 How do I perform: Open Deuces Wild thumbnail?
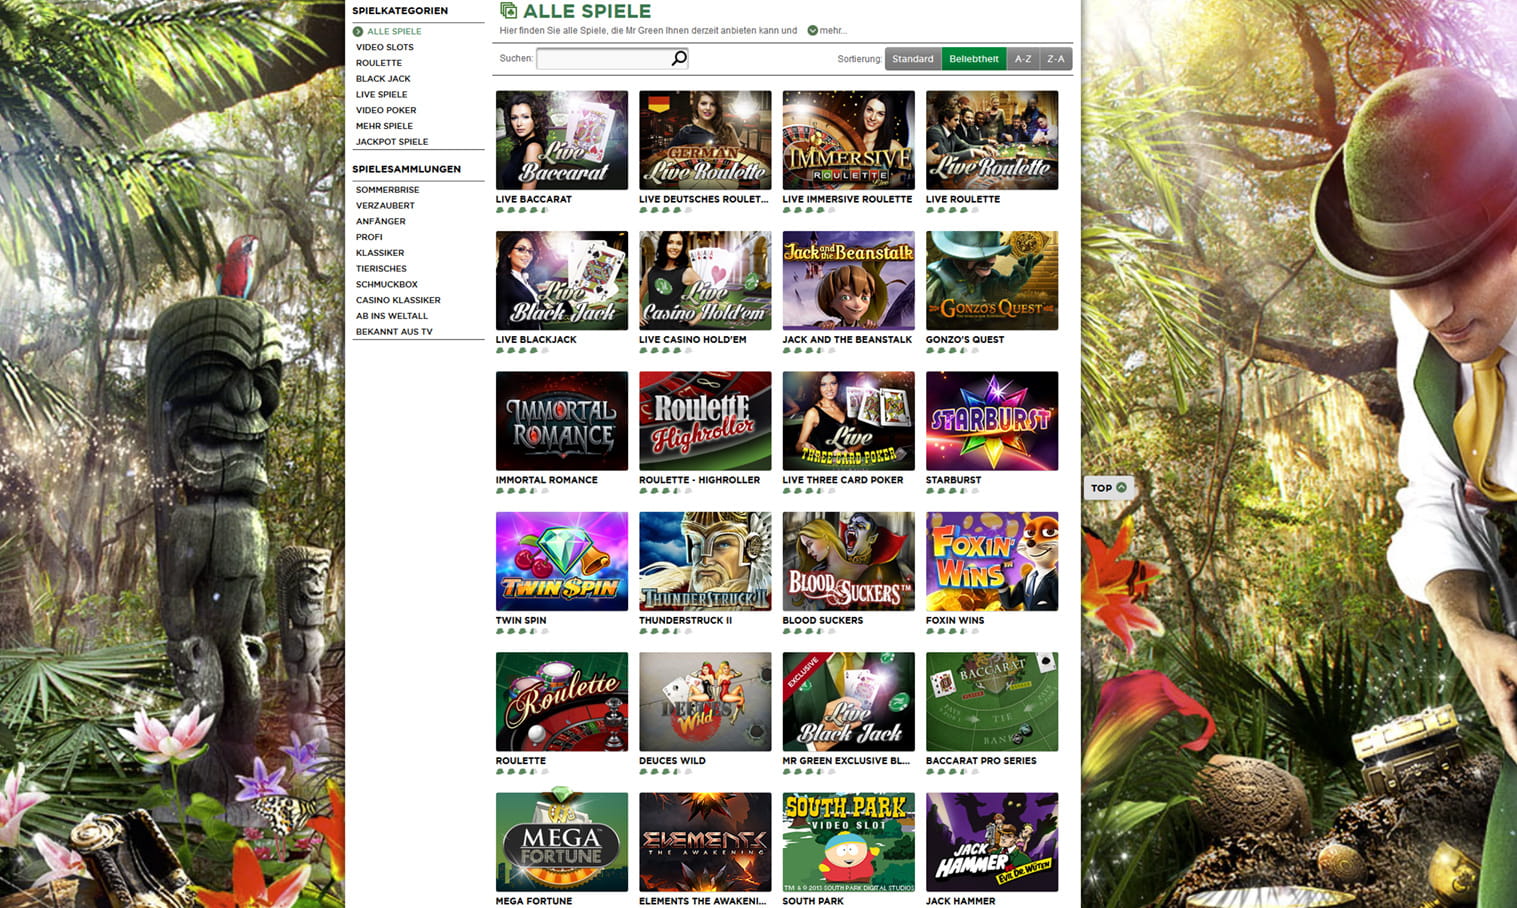[x=705, y=702]
